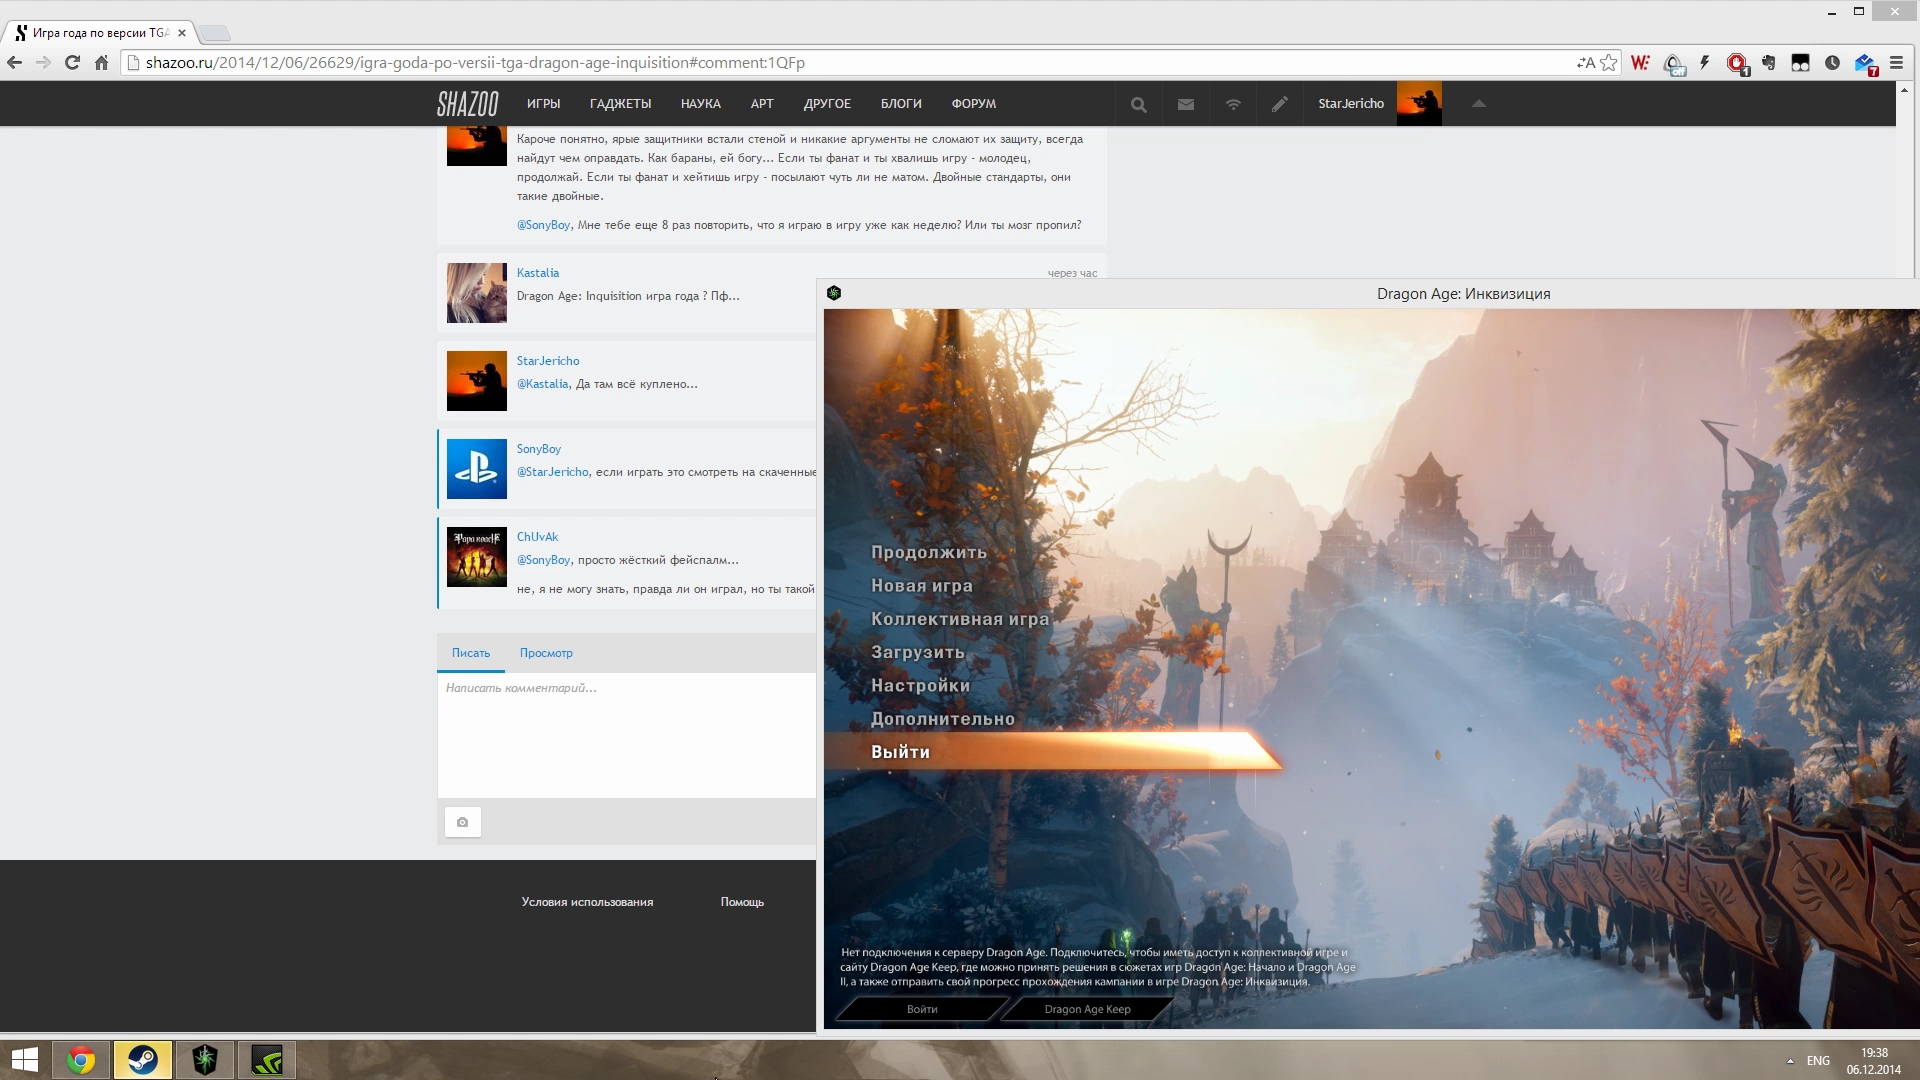Open the НАУКА menu item
Screen dimensions: 1920x1080
click(x=700, y=104)
